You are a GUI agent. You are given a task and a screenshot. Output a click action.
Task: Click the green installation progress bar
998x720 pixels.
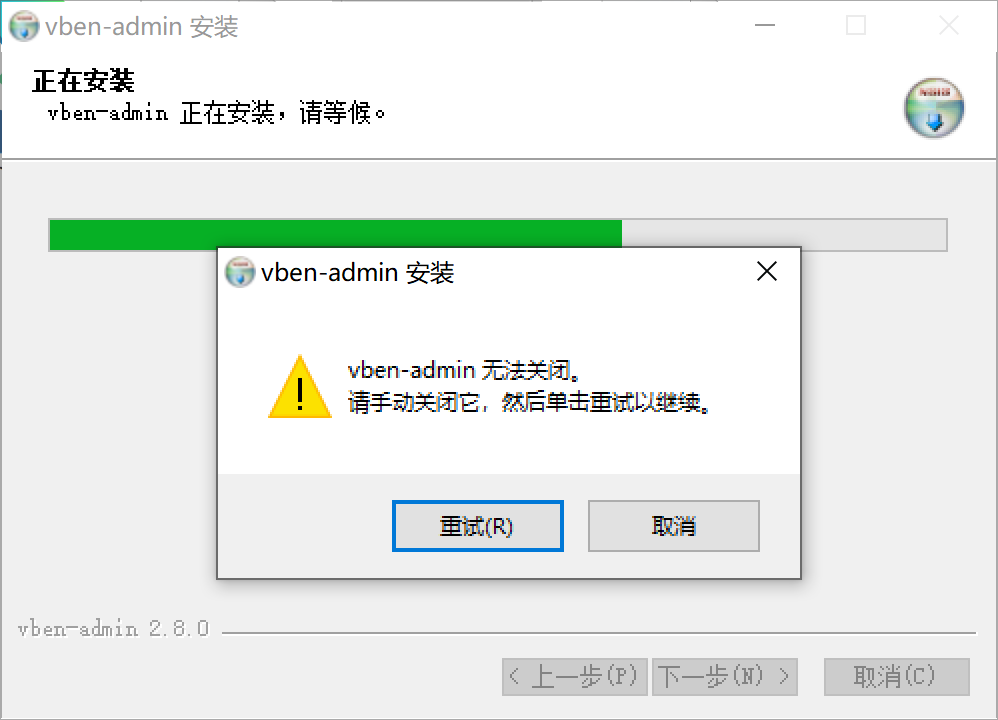[x=335, y=234]
